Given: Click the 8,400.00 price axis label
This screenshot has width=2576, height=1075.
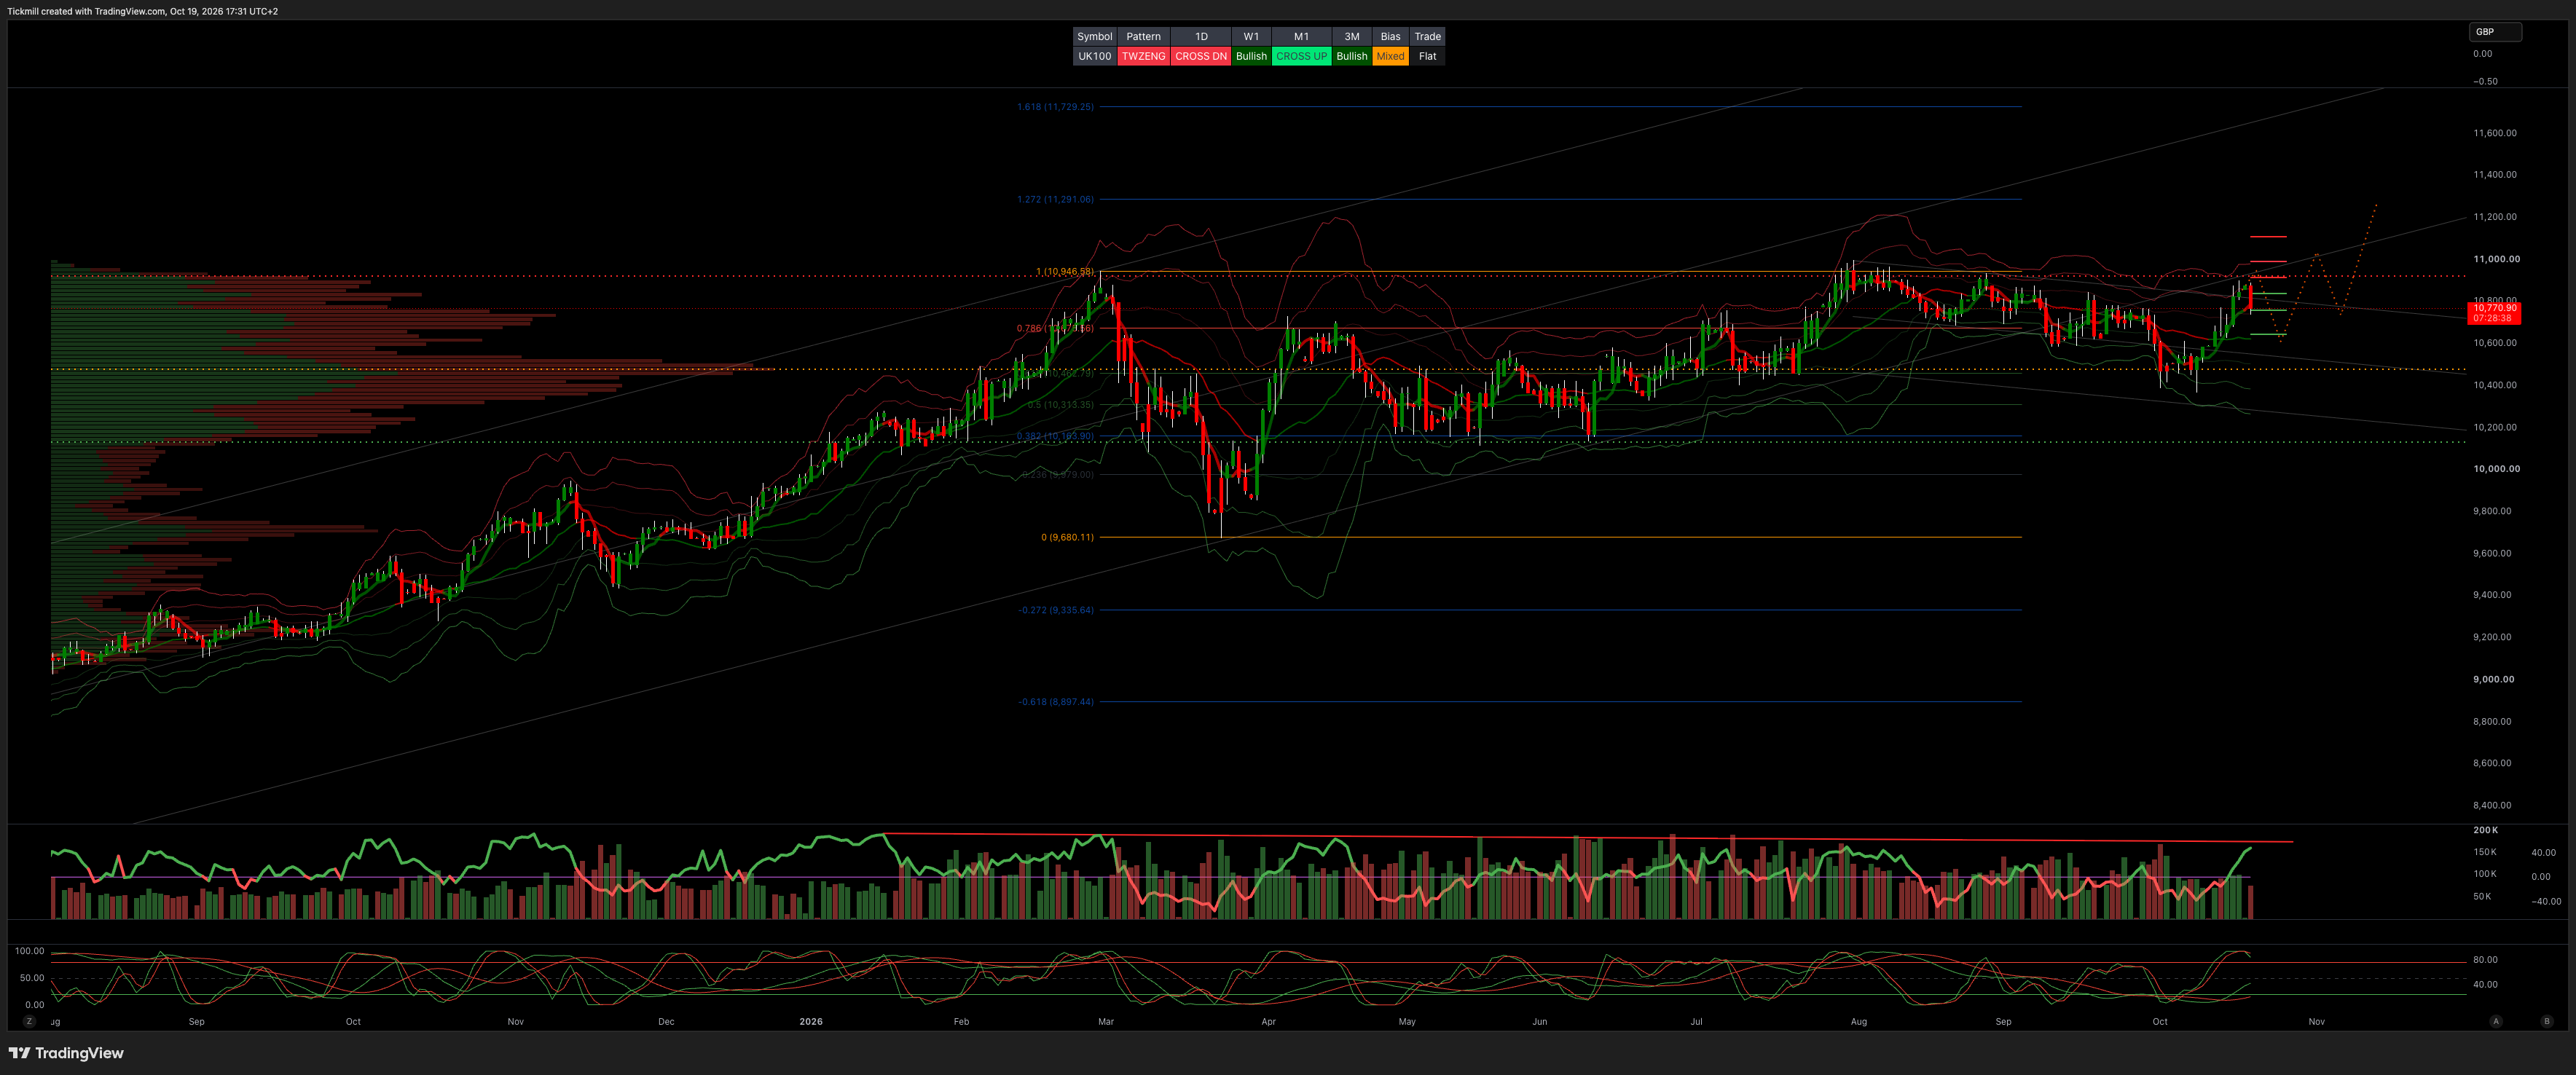Looking at the screenshot, I should 2492,805.
